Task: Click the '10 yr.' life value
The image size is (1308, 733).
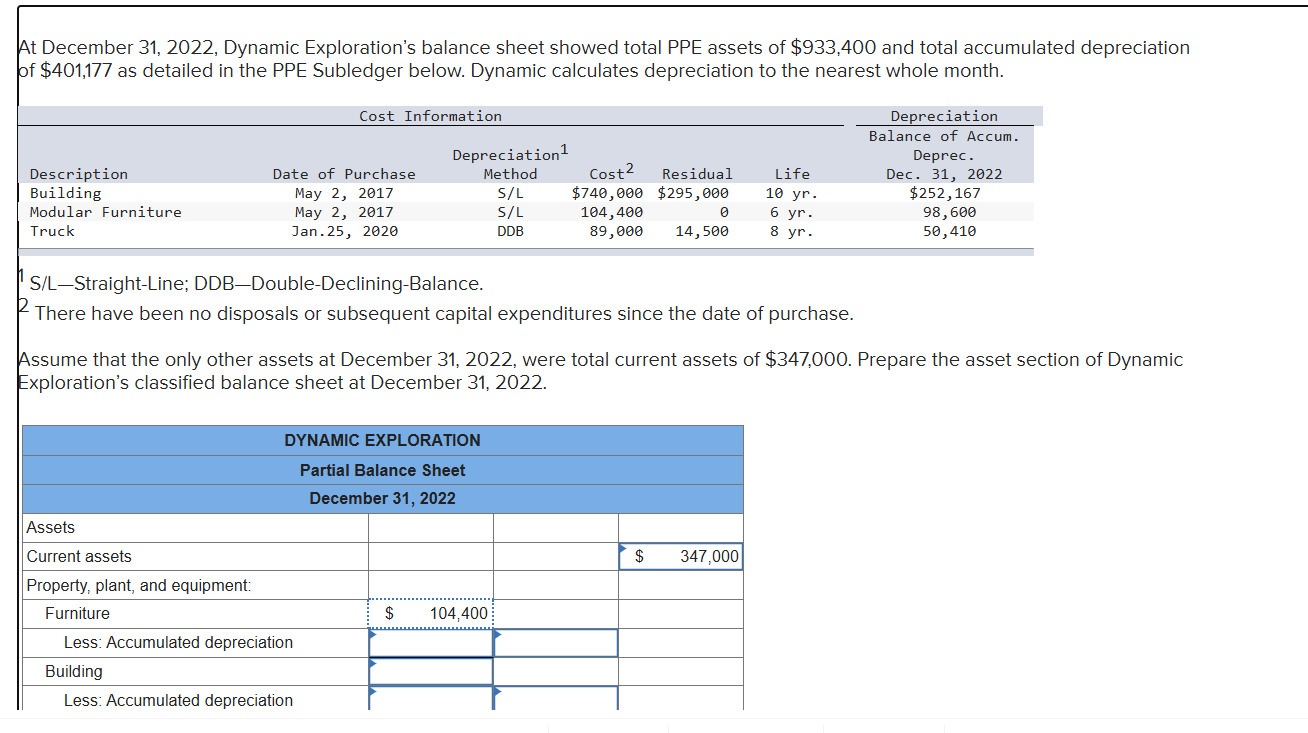Action: (x=792, y=193)
